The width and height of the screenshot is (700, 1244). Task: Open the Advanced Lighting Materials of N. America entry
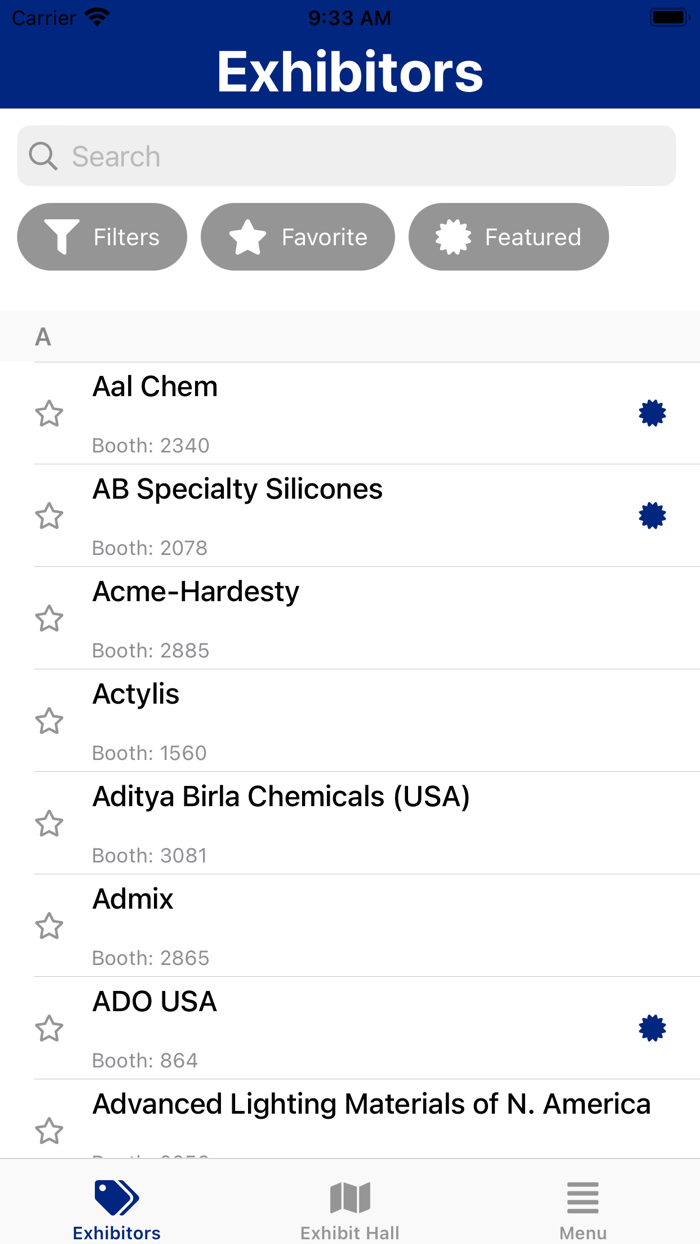(x=367, y=1119)
